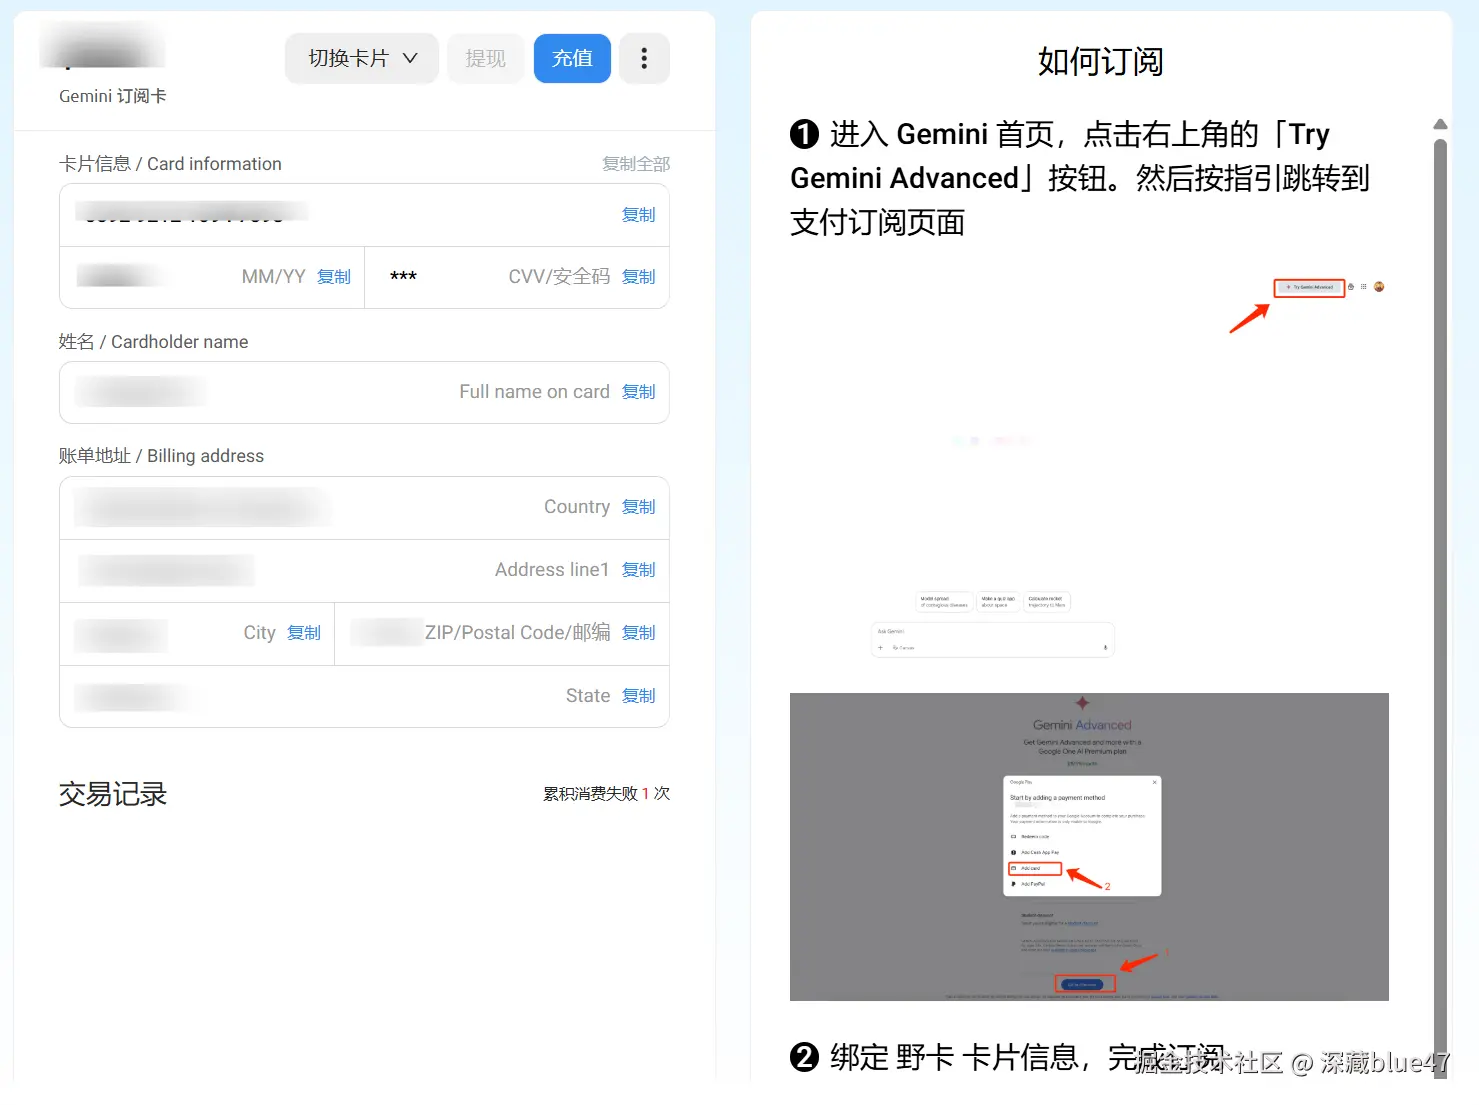Copy the City field
This screenshot has width=1479, height=1105.
(x=304, y=633)
